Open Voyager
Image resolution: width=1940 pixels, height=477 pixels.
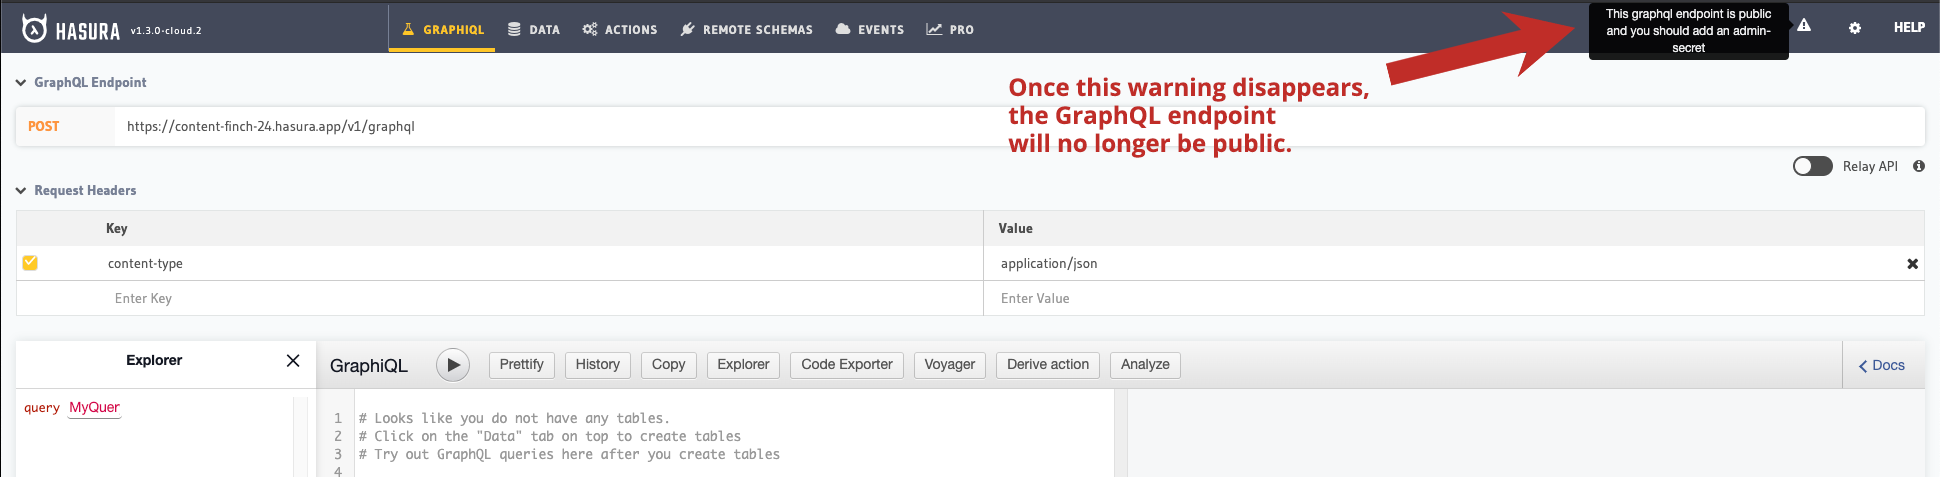pos(950,365)
